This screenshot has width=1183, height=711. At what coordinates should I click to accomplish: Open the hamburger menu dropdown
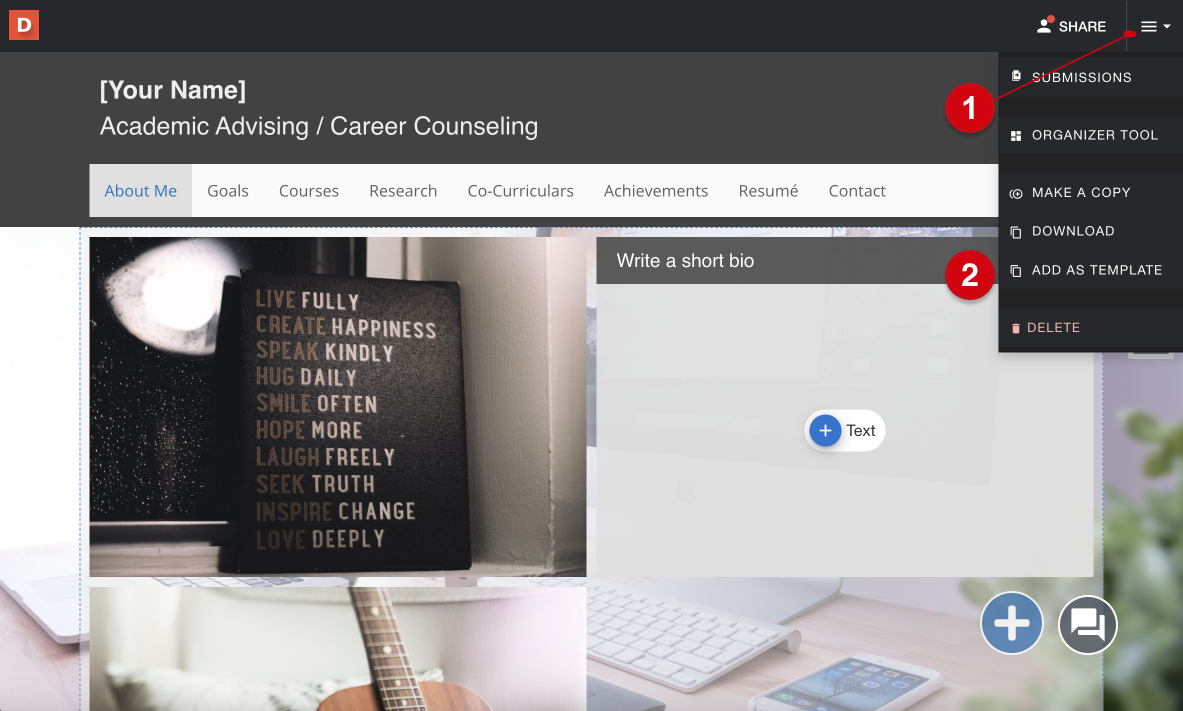pyautogui.click(x=1155, y=26)
